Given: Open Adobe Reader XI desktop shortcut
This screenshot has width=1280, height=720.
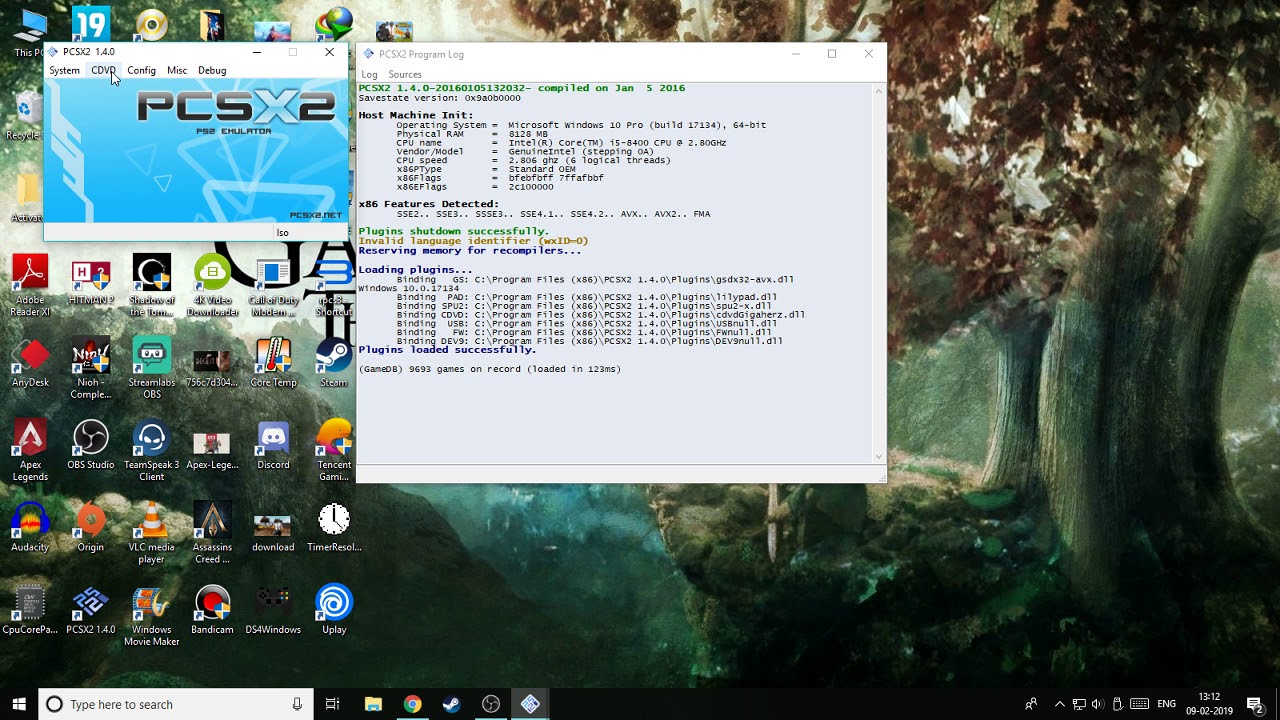Looking at the screenshot, I should click(x=30, y=286).
